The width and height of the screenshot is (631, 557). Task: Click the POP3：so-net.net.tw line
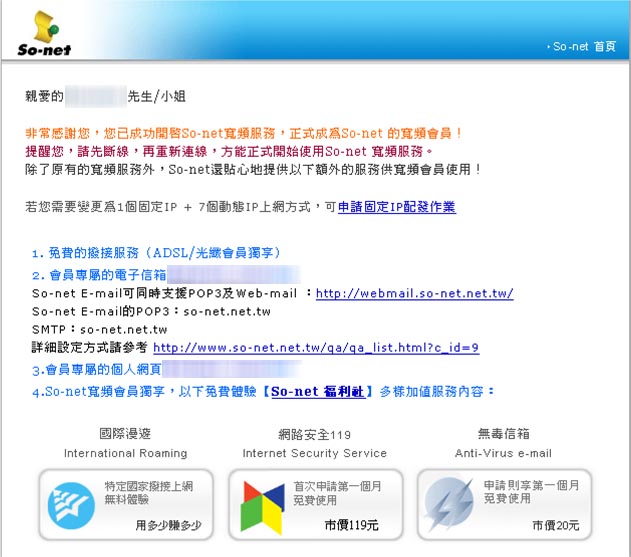[x=151, y=312]
